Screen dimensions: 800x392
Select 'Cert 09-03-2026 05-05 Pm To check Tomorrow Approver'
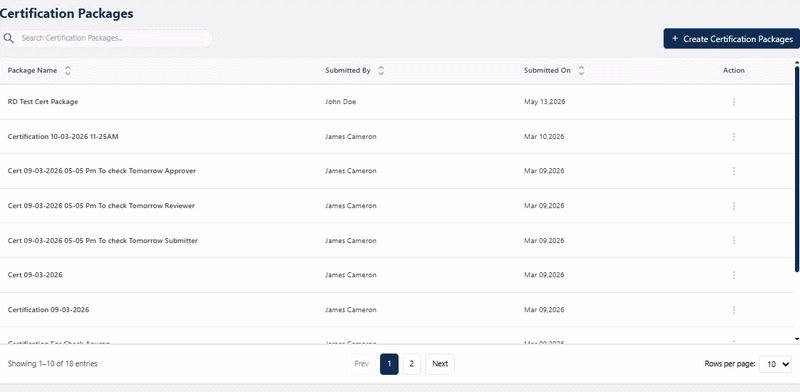102,171
